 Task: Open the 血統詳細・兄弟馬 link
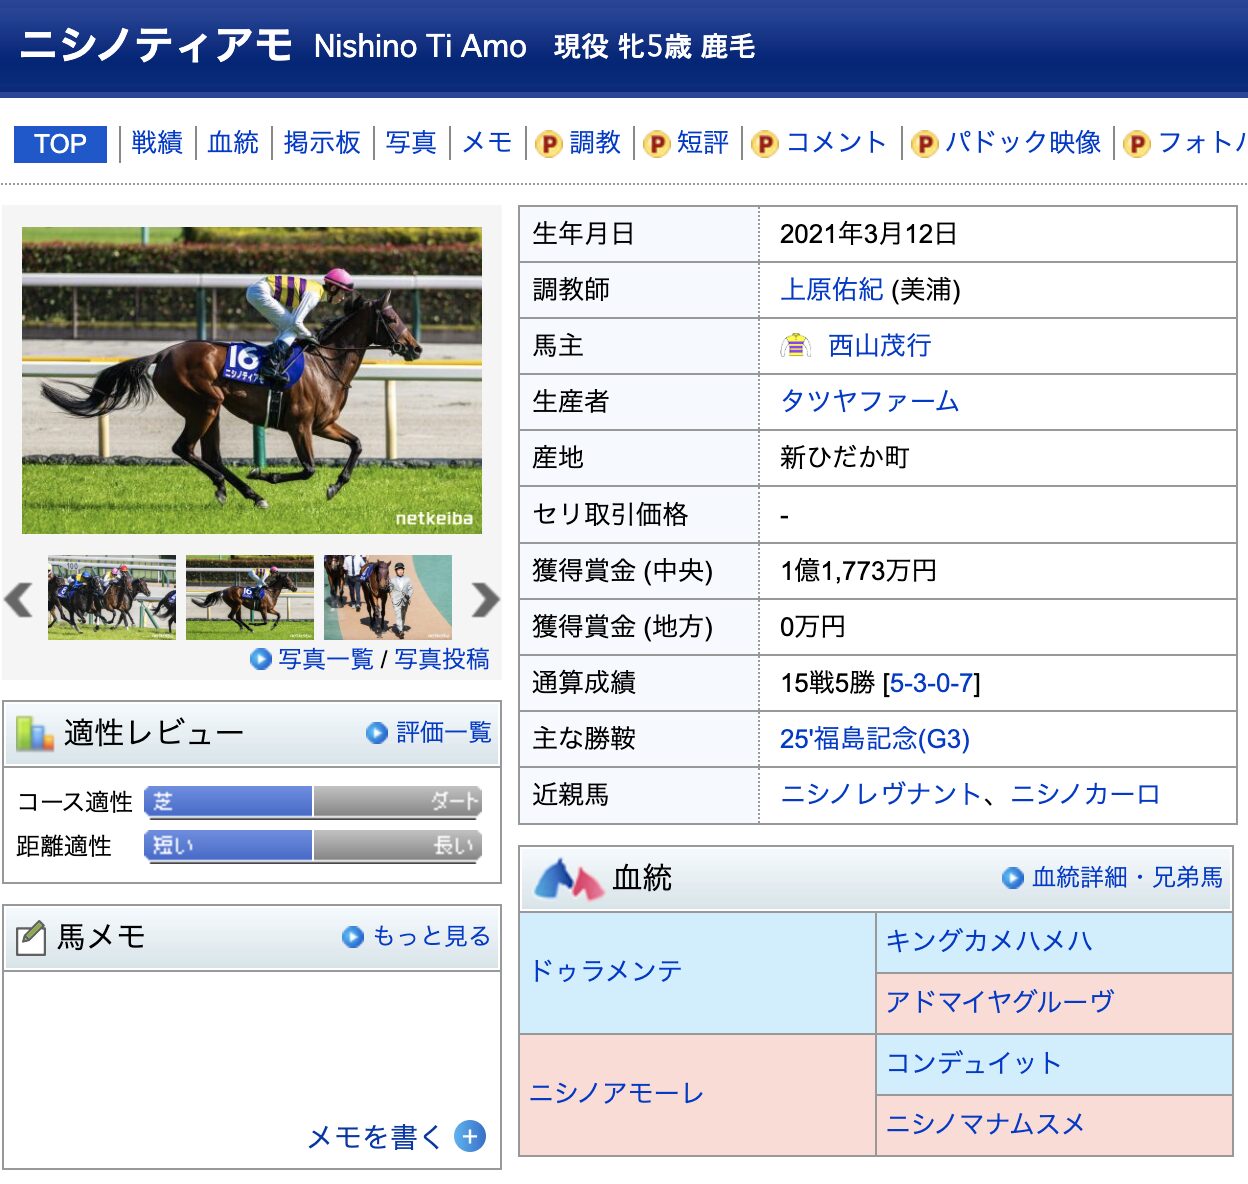coord(1127,878)
